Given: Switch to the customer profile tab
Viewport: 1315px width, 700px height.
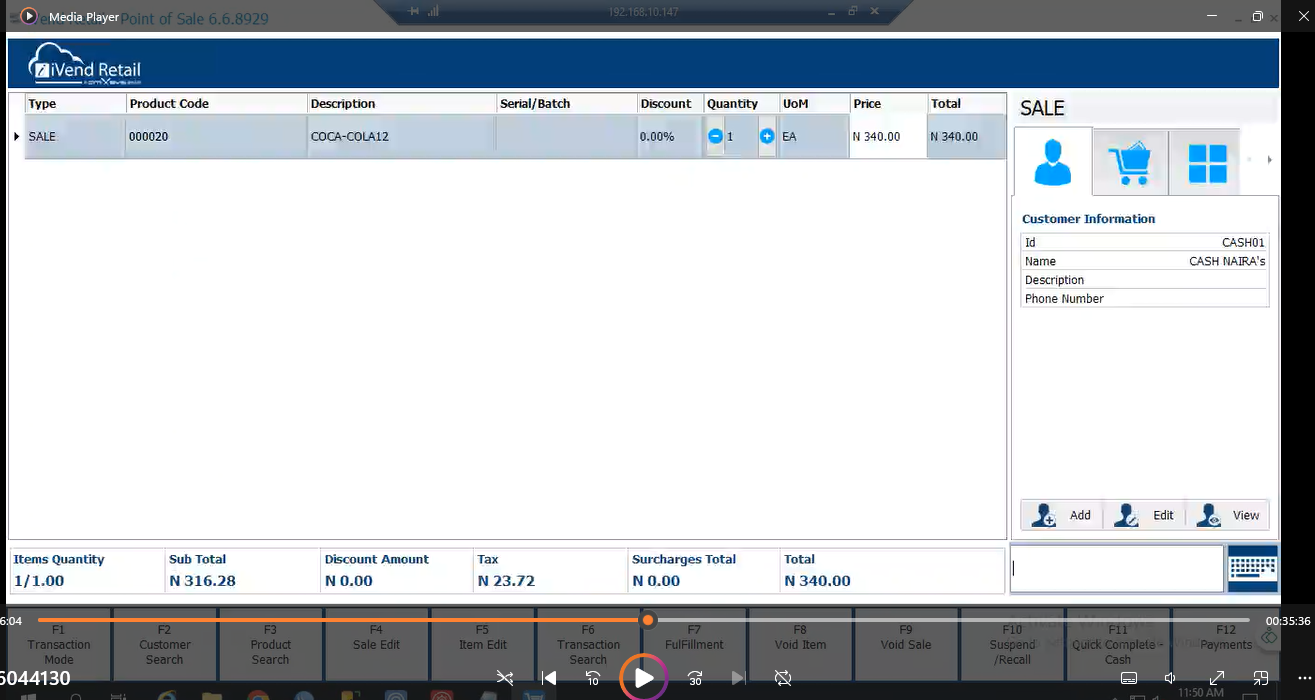Looking at the screenshot, I should point(1053,162).
